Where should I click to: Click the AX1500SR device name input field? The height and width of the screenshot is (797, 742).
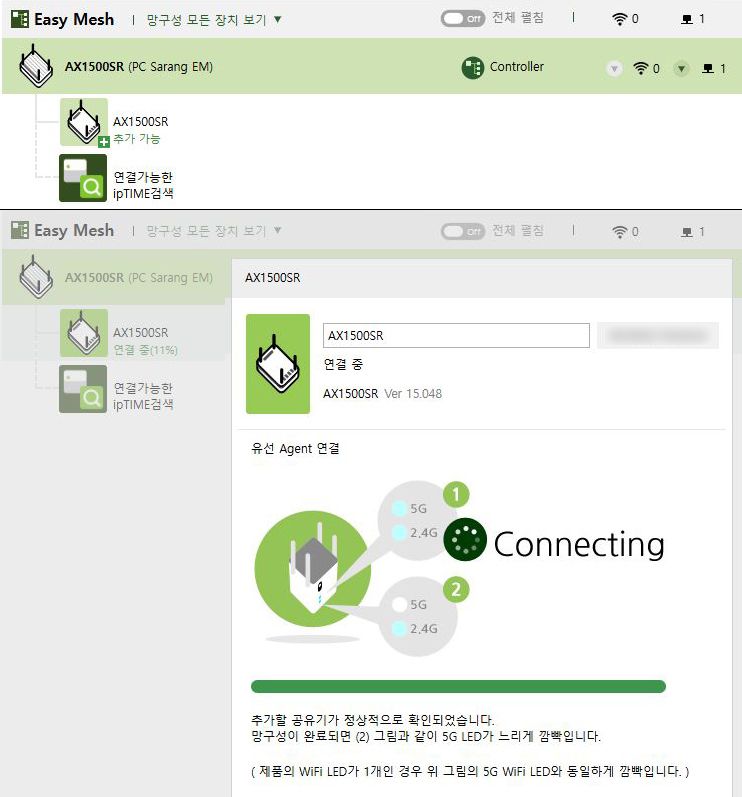click(456, 335)
